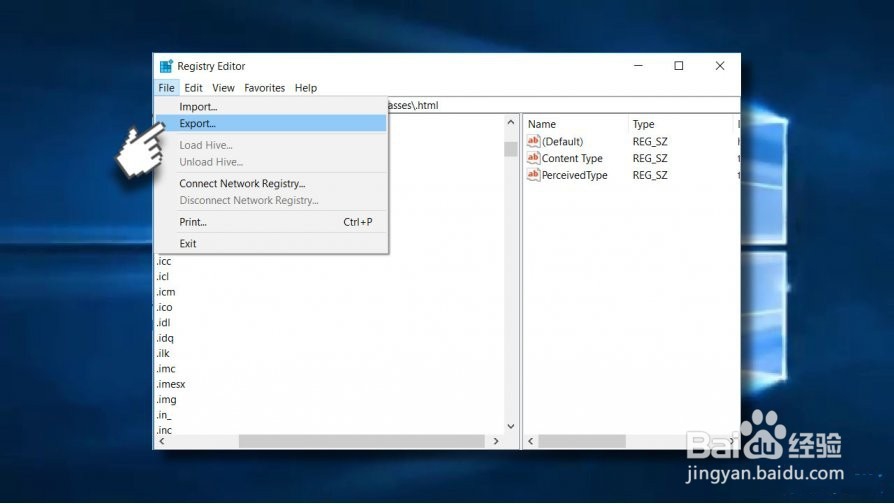The width and height of the screenshot is (894, 504).
Task: Select the PerceivedType value name
Action: (574, 176)
